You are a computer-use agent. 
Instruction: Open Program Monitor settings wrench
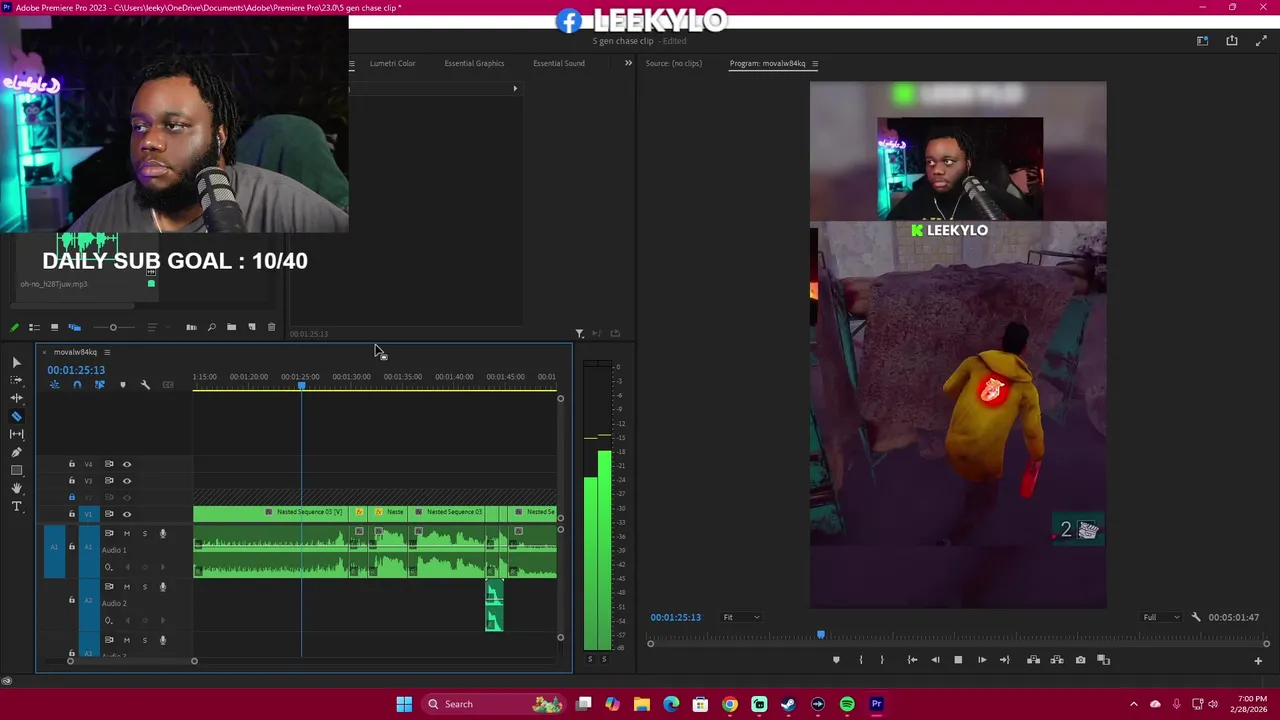tap(1196, 617)
